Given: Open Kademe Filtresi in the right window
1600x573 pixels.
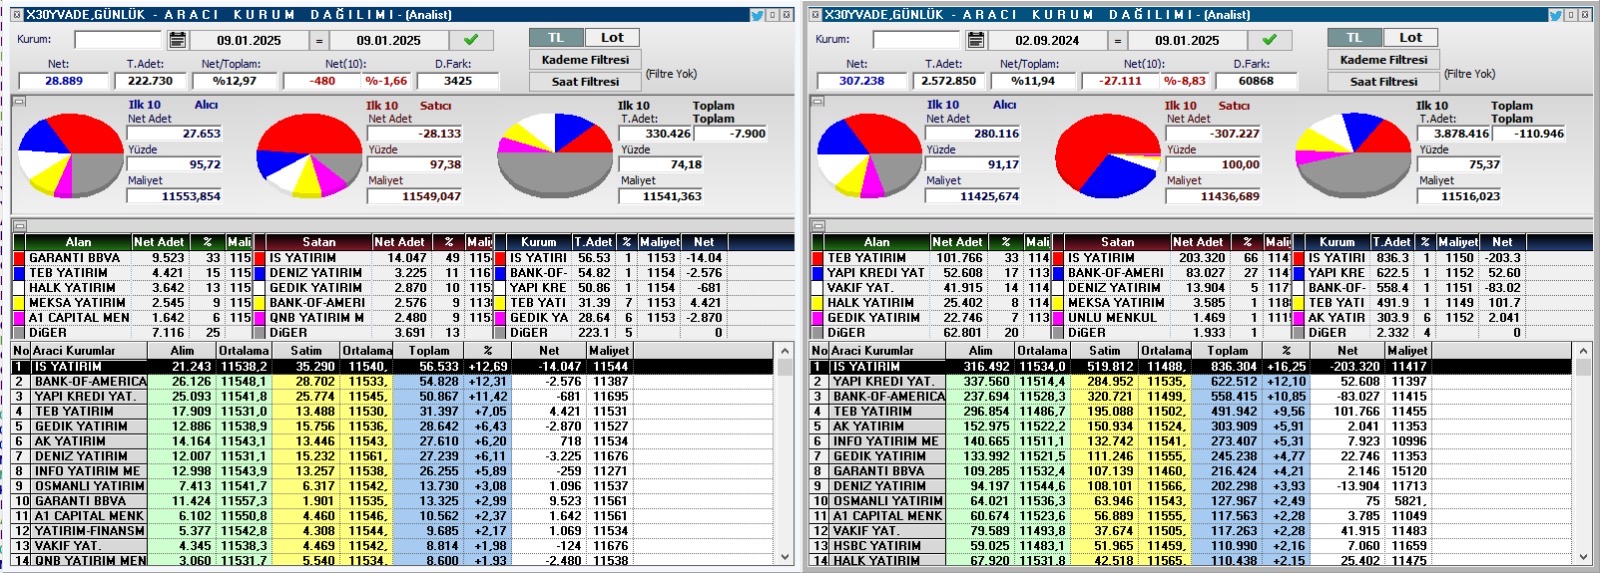Looking at the screenshot, I should (1383, 59).
